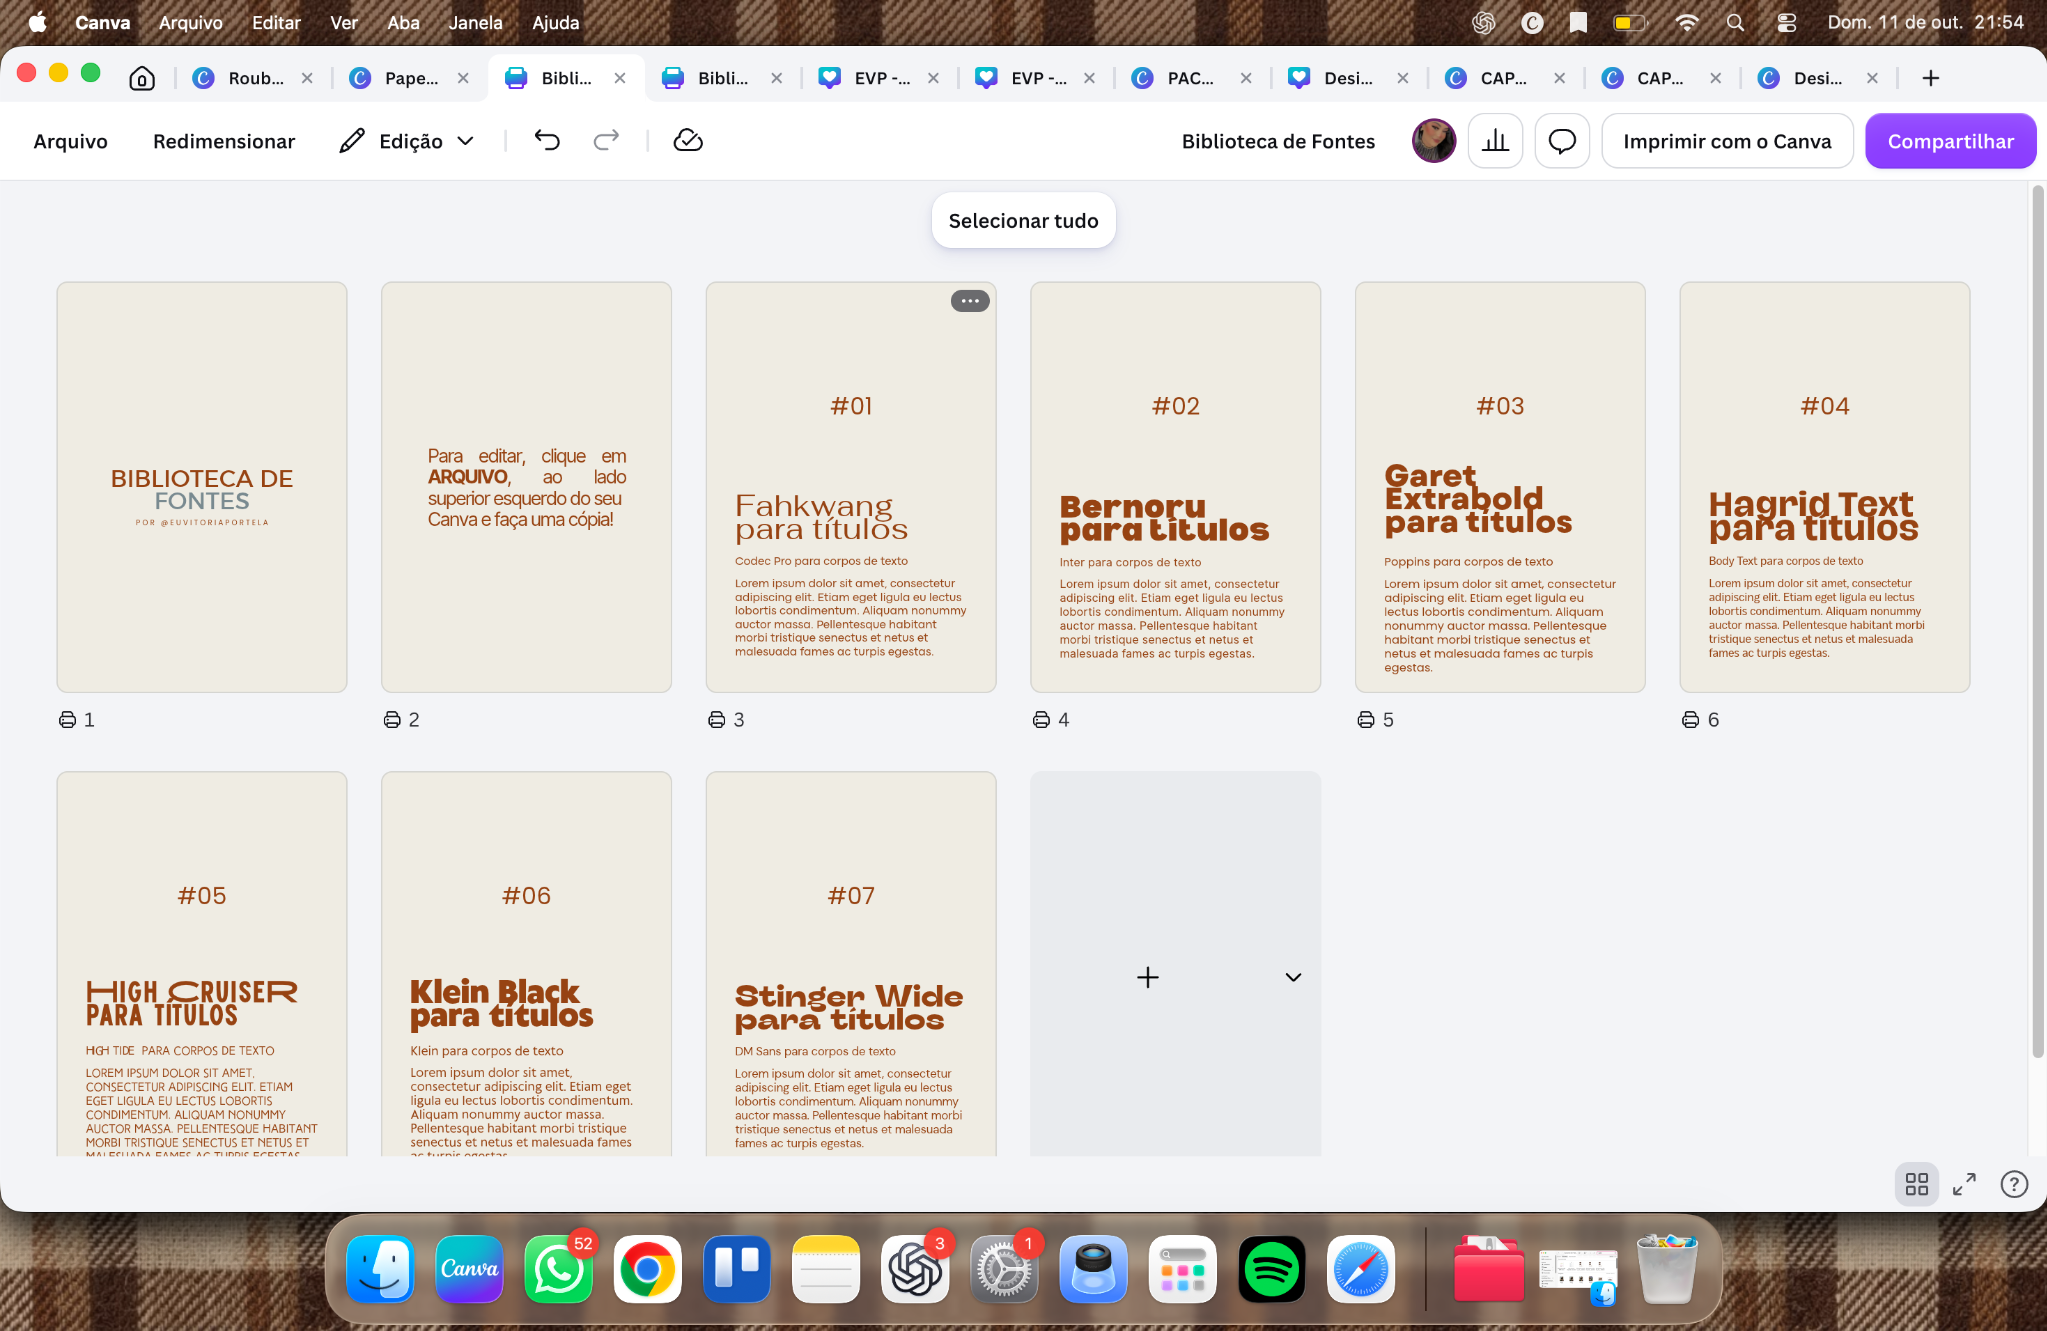Image resolution: width=2047 pixels, height=1331 pixels.
Task: Click the Biblioteca de Fontes title field
Action: (x=1278, y=141)
